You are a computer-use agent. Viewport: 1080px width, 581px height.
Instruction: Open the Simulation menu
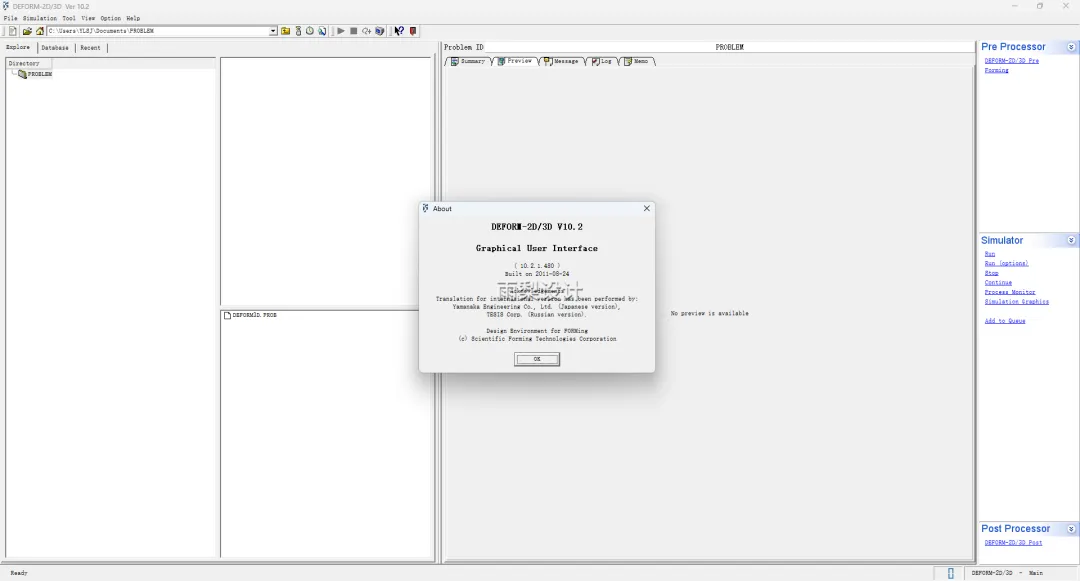click(x=40, y=19)
